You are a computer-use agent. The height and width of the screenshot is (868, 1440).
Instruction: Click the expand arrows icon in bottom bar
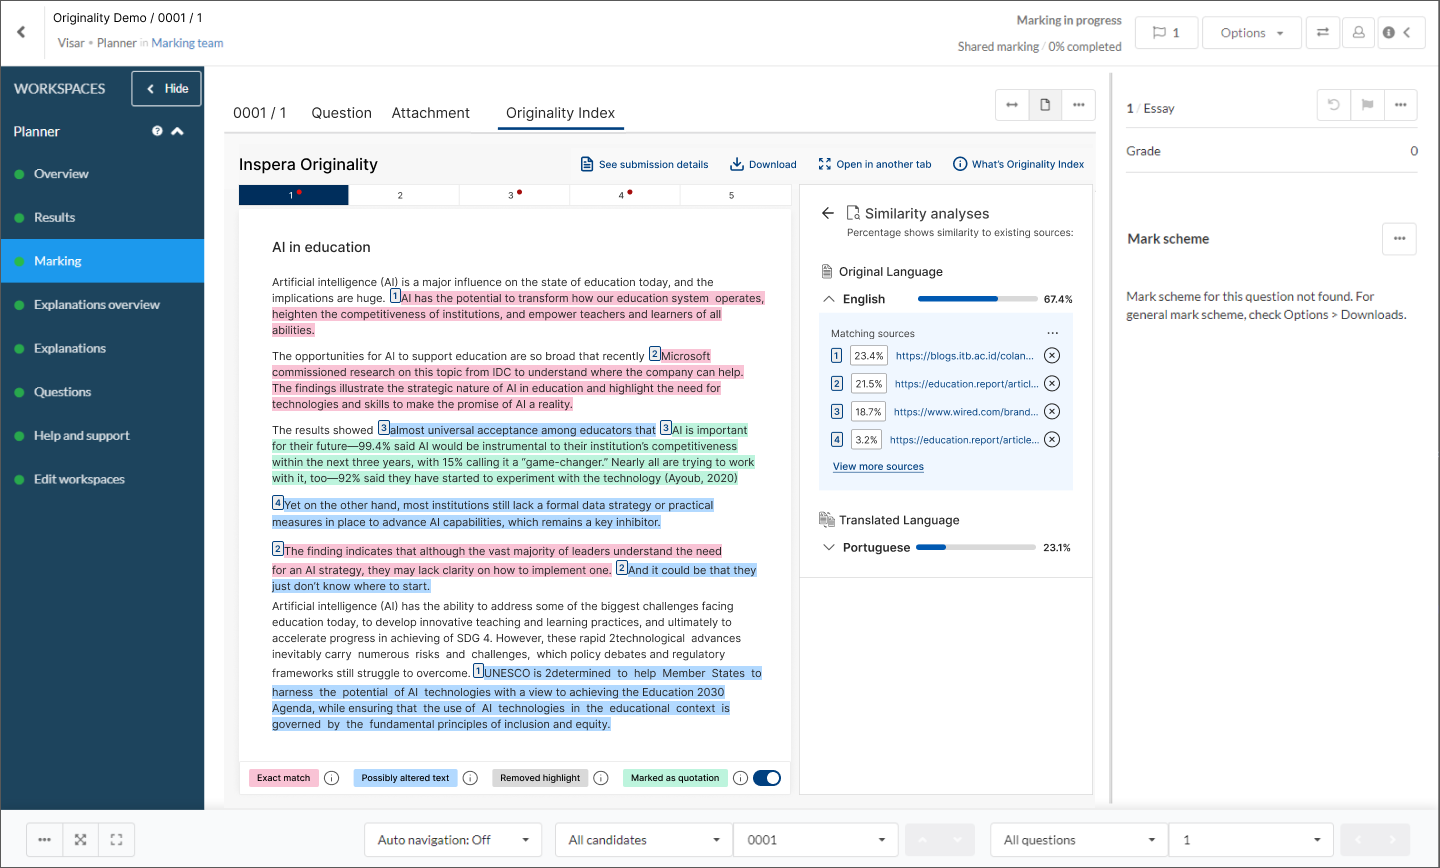point(80,840)
